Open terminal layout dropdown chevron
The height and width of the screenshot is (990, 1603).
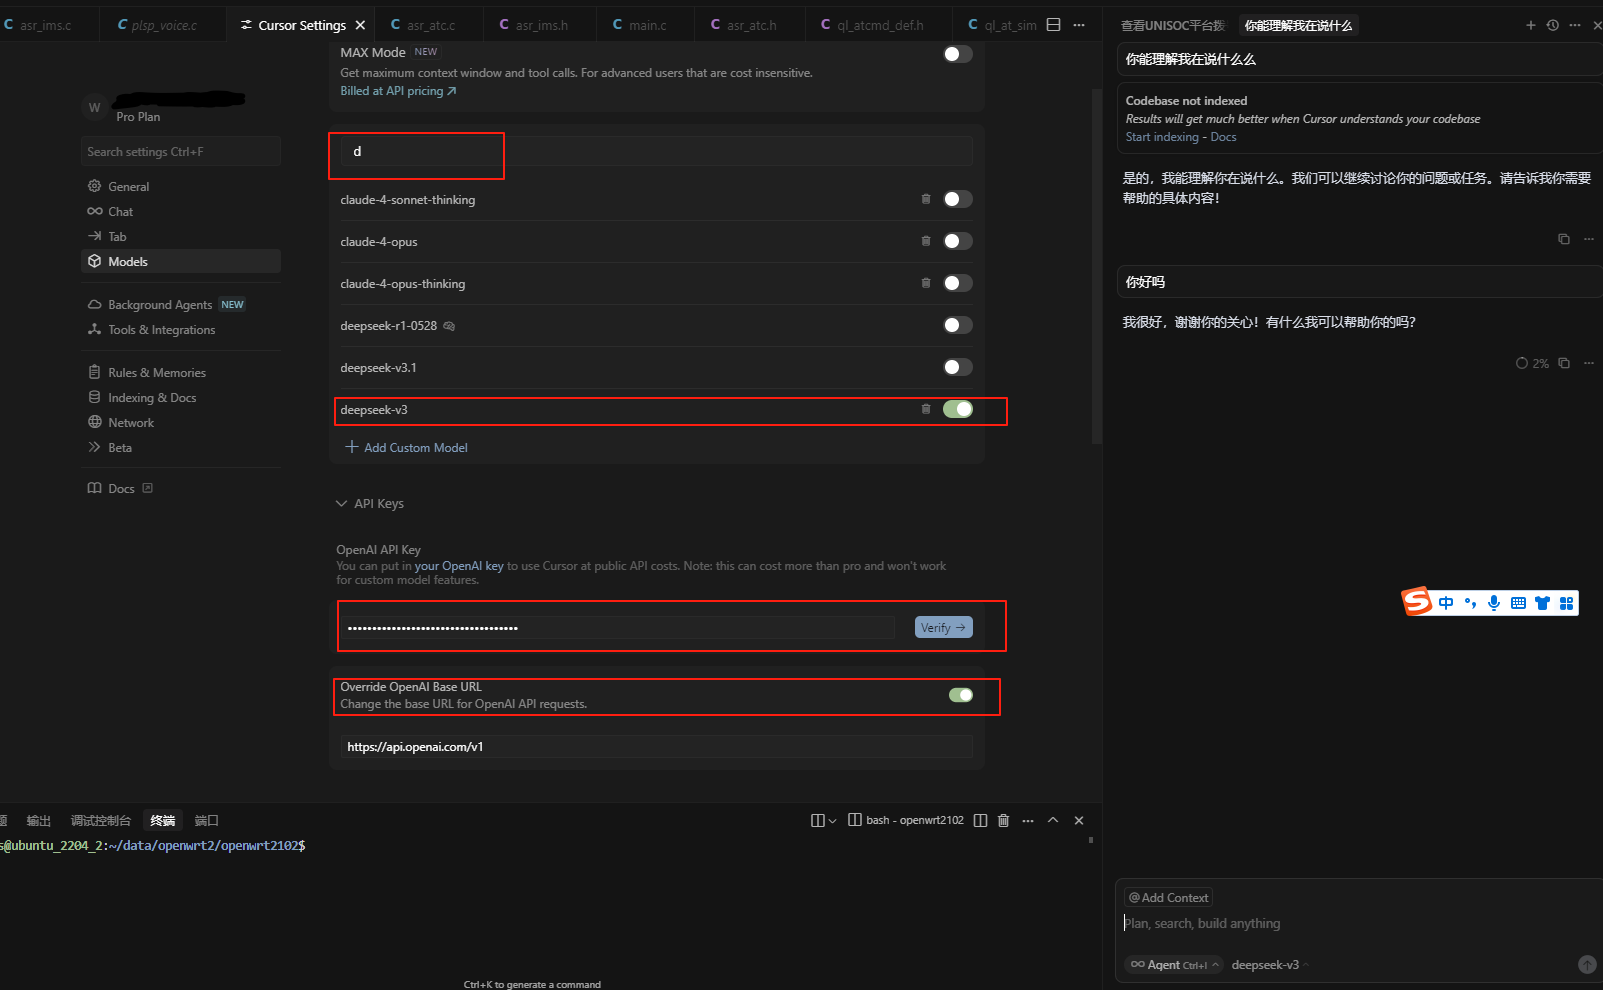coord(832,821)
